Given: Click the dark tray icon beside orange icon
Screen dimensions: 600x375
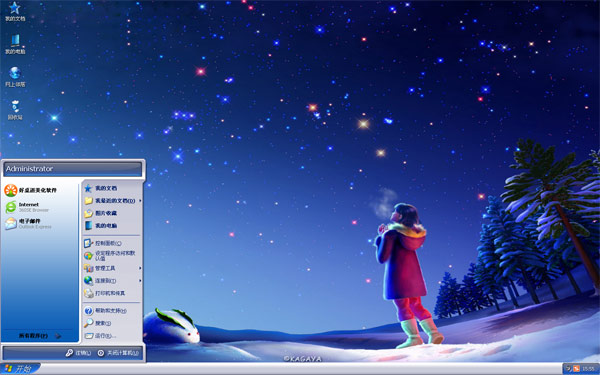Looking at the screenshot, I should coord(569,369).
